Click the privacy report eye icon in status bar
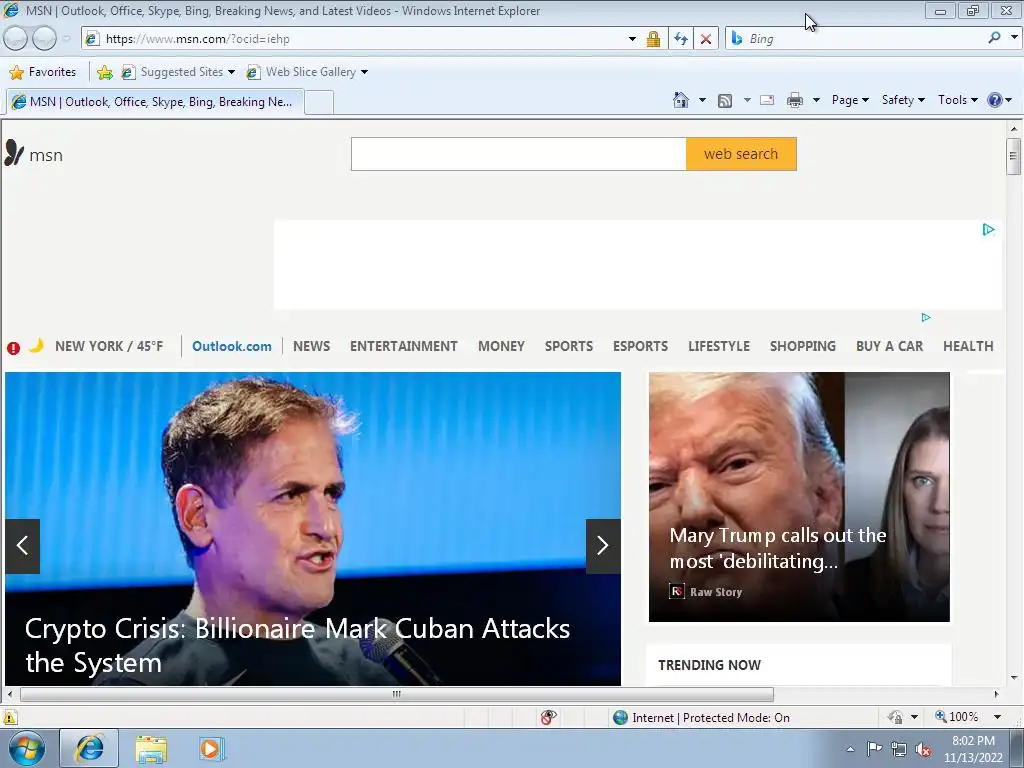 549,717
